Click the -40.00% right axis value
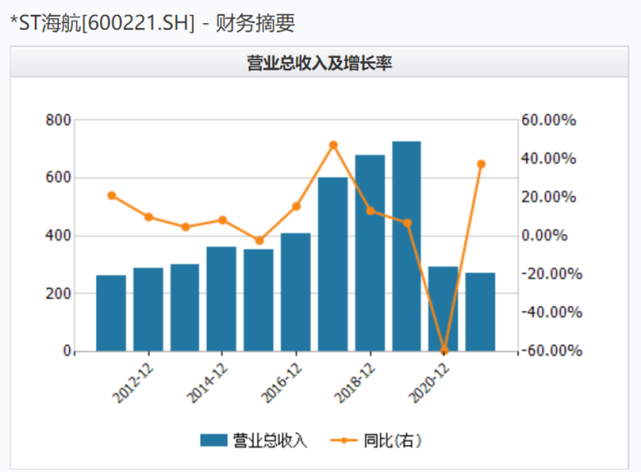This screenshot has width=641, height=472. [x=552, y=312]
